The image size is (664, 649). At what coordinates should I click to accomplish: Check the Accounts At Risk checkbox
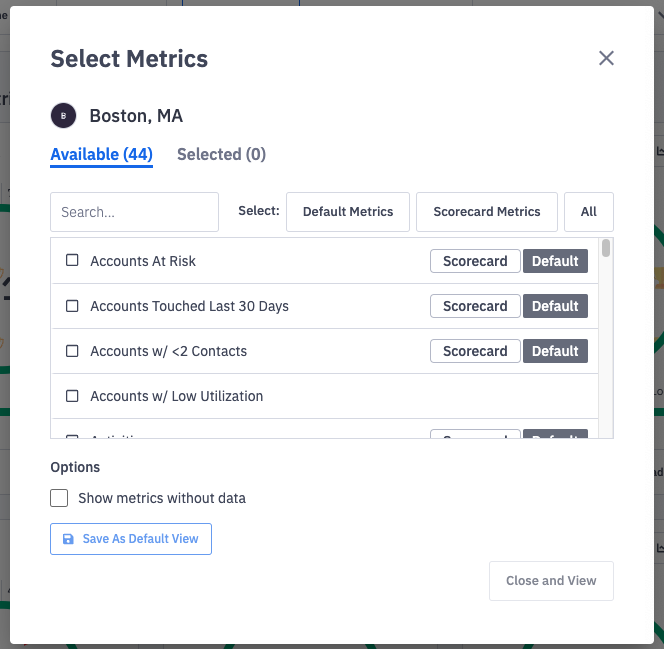[x=72, y=261]
